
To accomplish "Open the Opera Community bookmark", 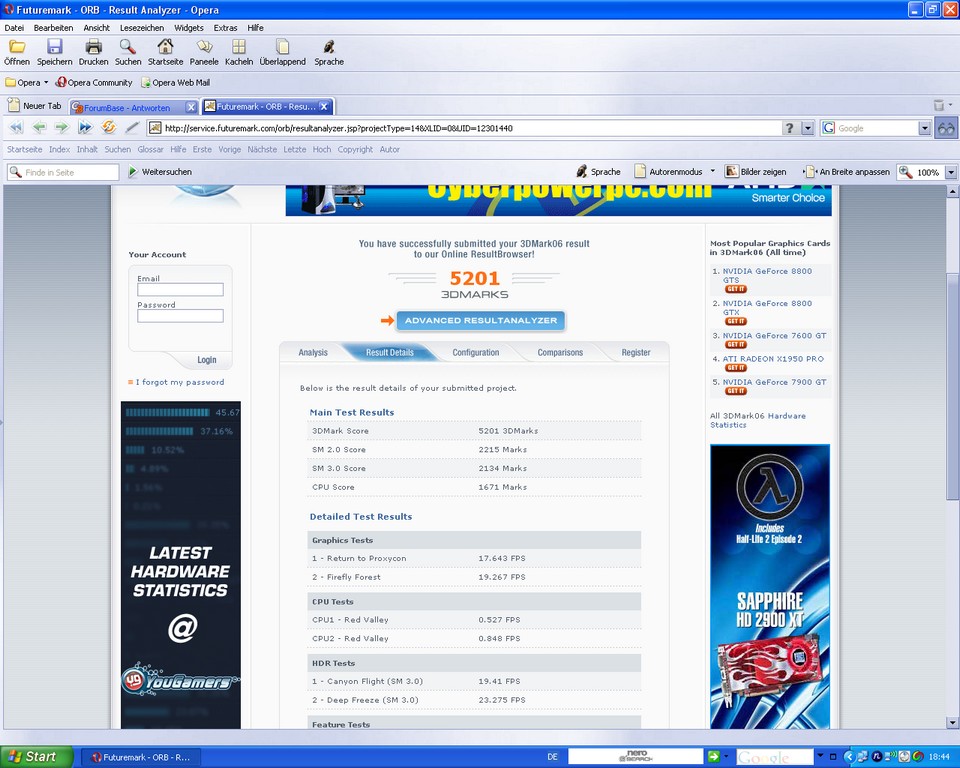I will point(94,83).
